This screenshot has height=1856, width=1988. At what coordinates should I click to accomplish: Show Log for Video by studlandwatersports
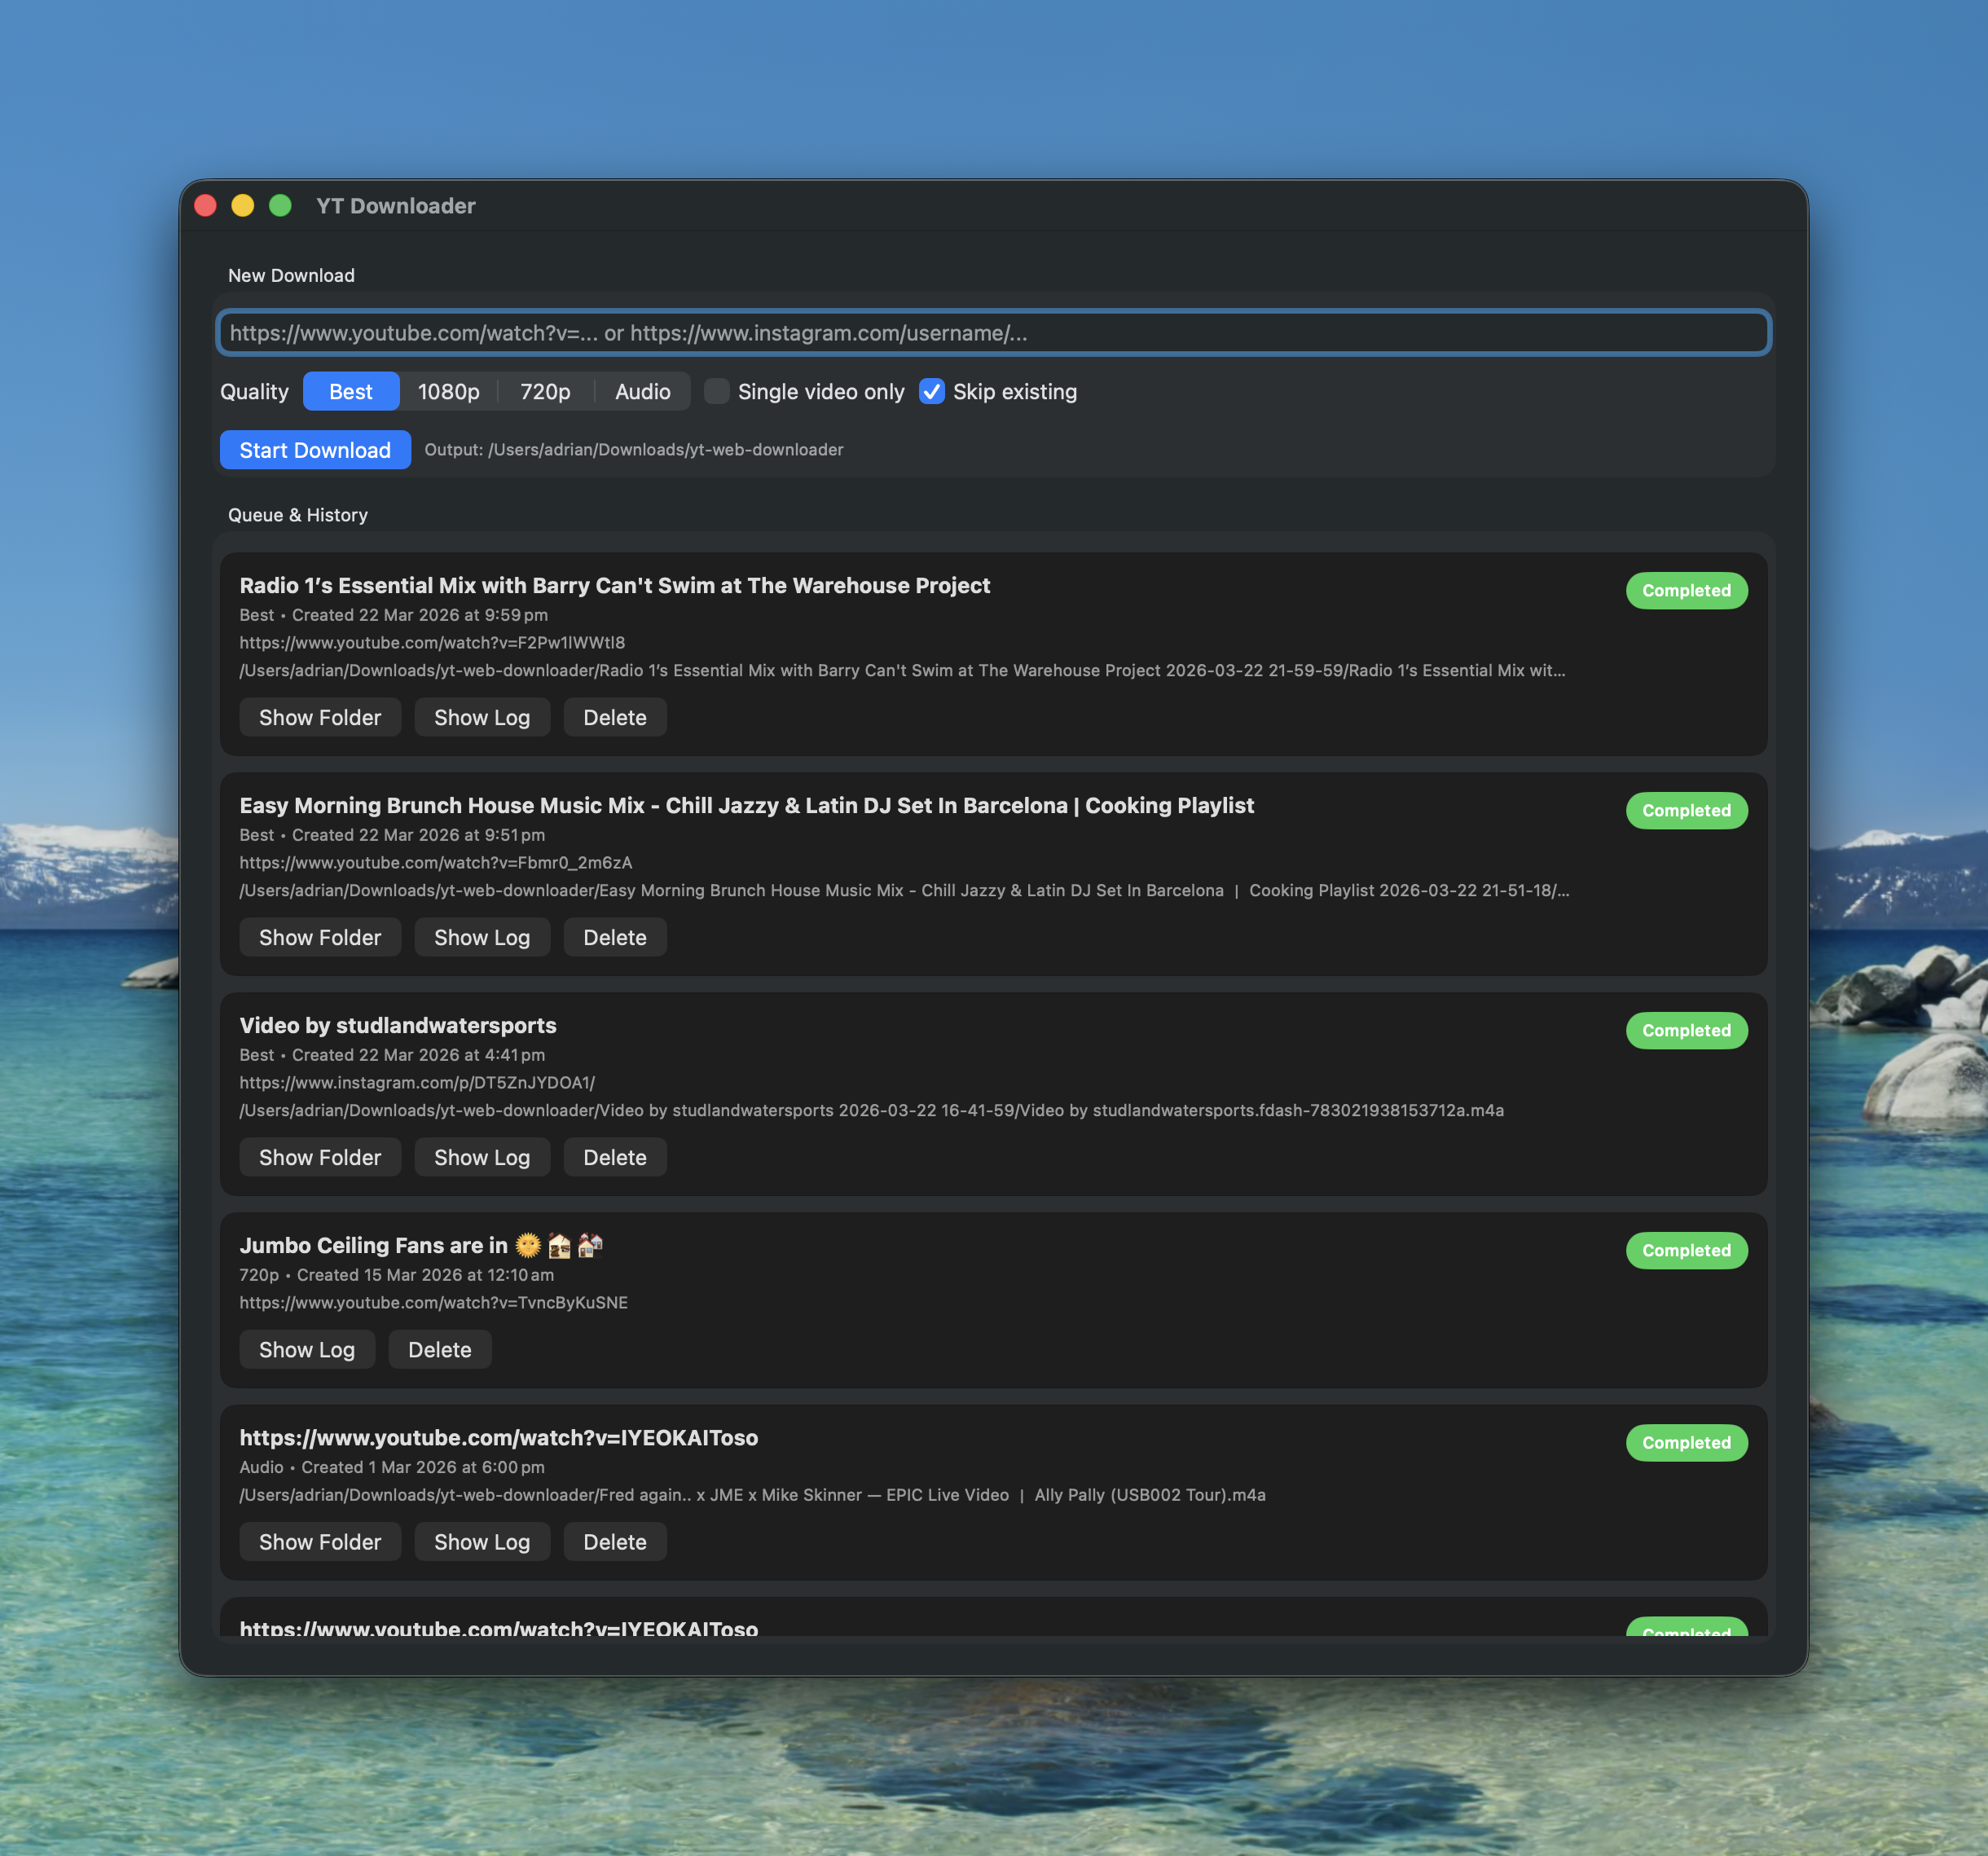[482, 1157]
